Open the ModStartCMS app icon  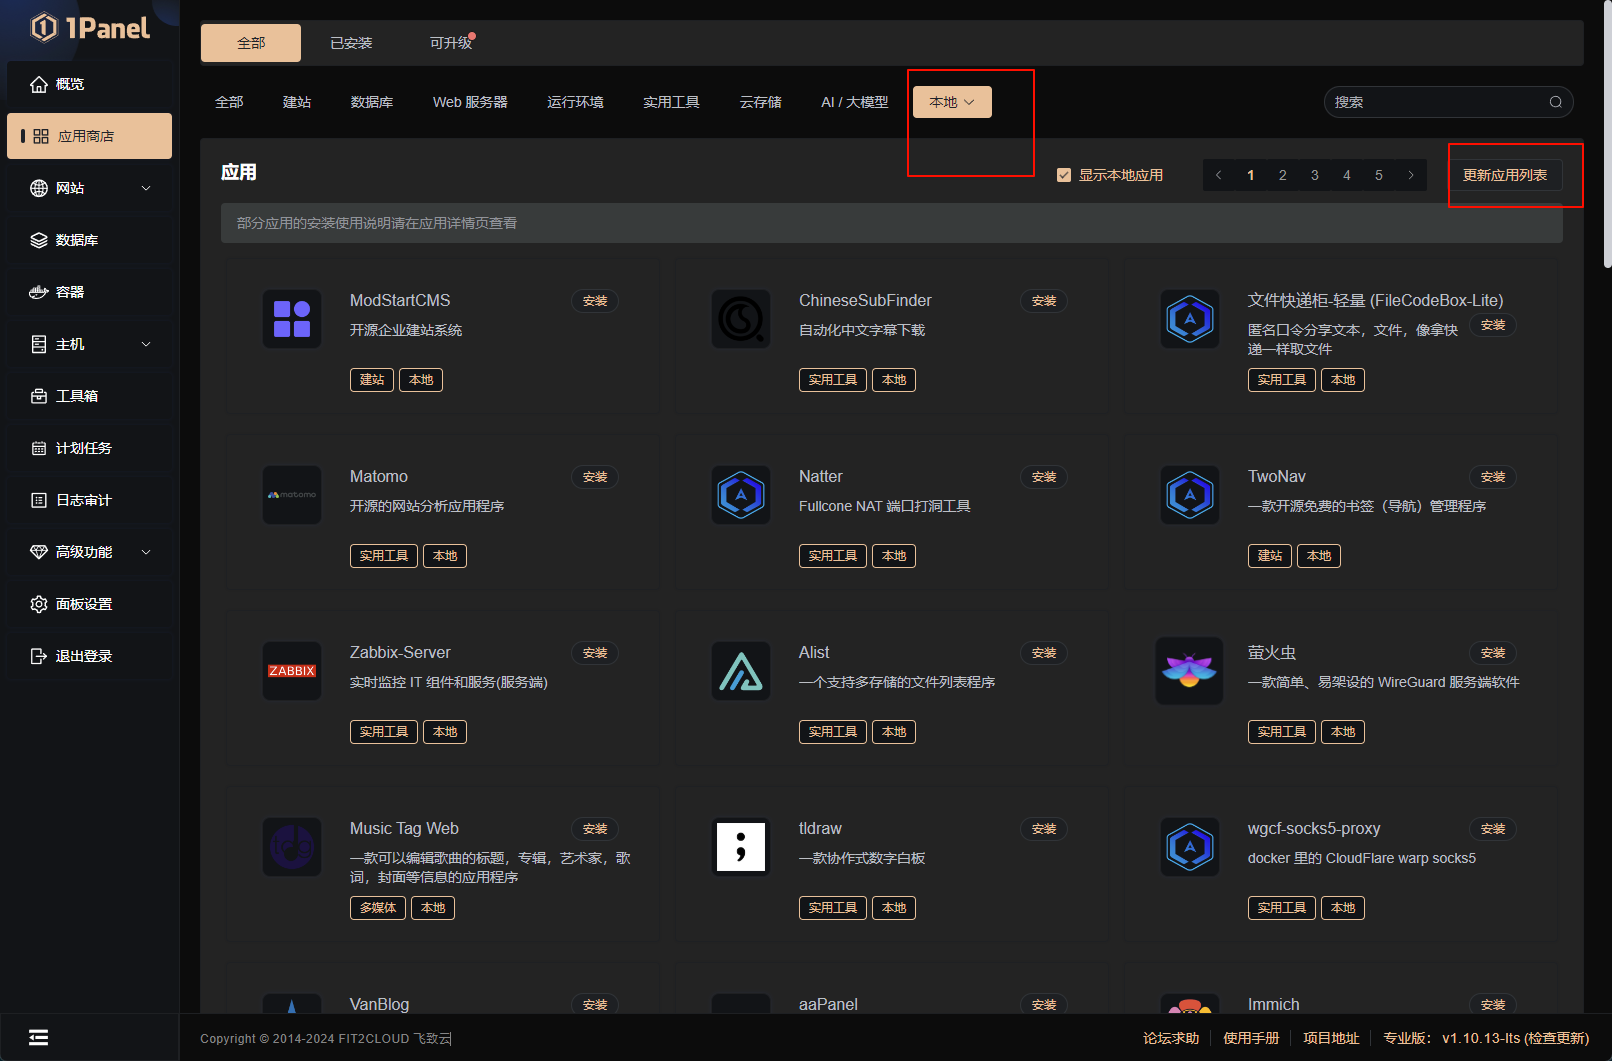pos(292,319)
